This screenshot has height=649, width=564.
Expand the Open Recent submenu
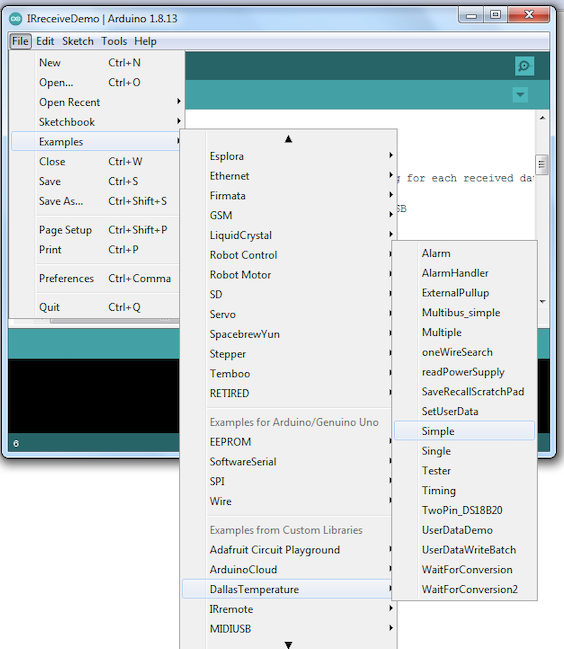point(98,102)
